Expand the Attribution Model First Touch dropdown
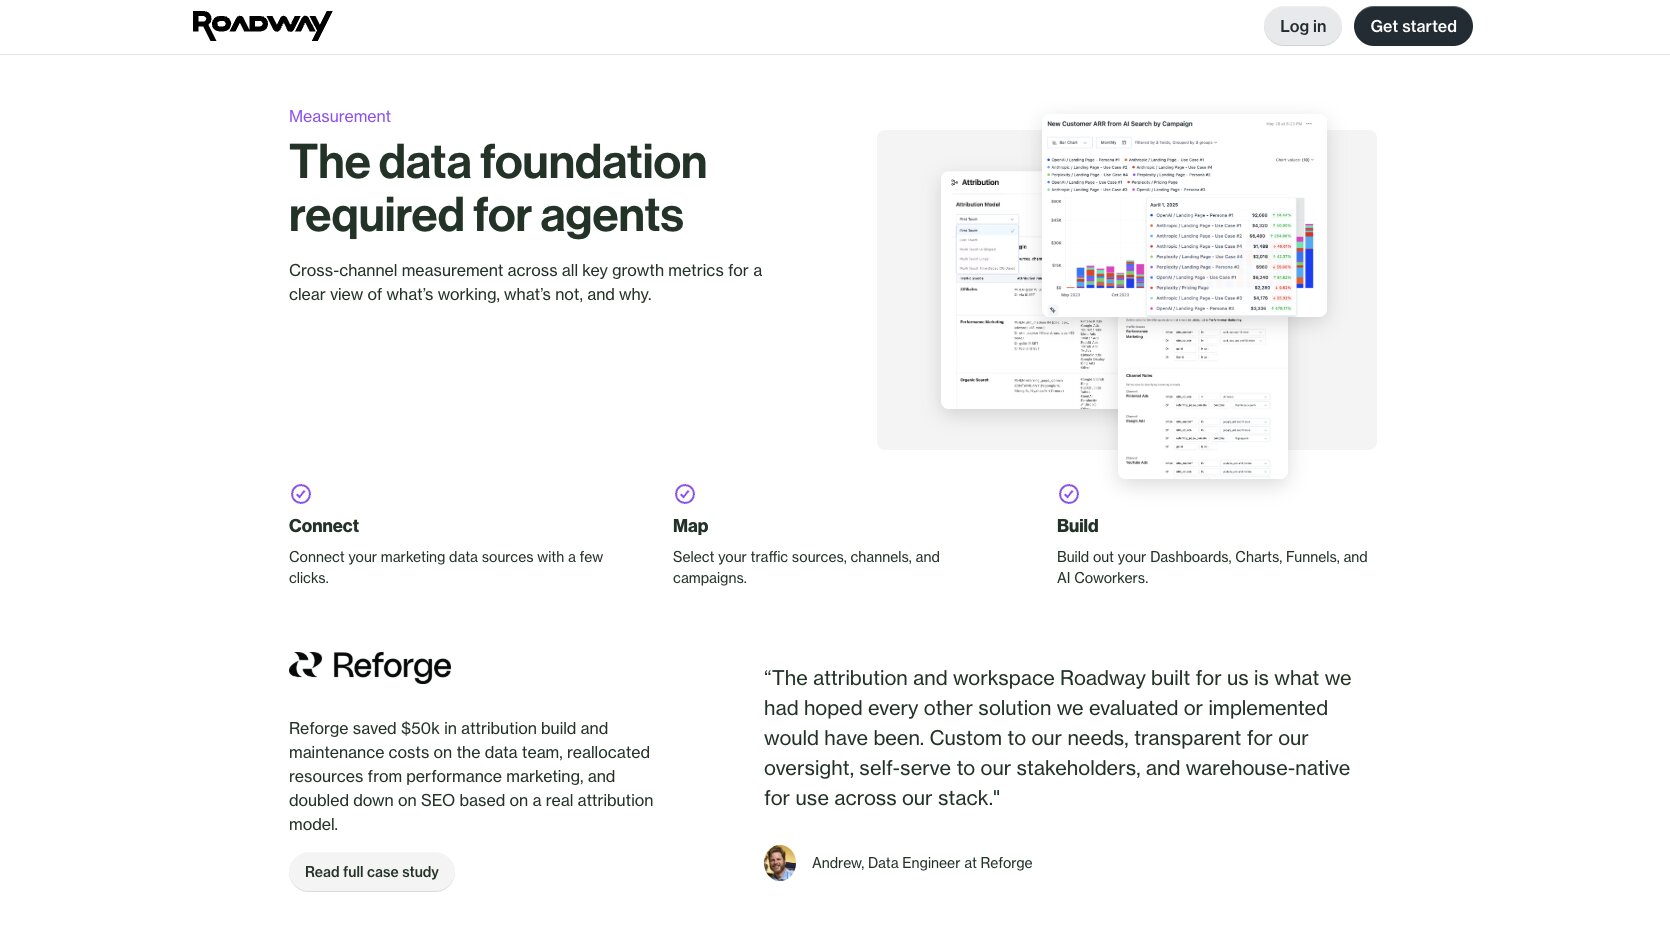The width and height of the screenshot is (1670, 934). point(987,219)
